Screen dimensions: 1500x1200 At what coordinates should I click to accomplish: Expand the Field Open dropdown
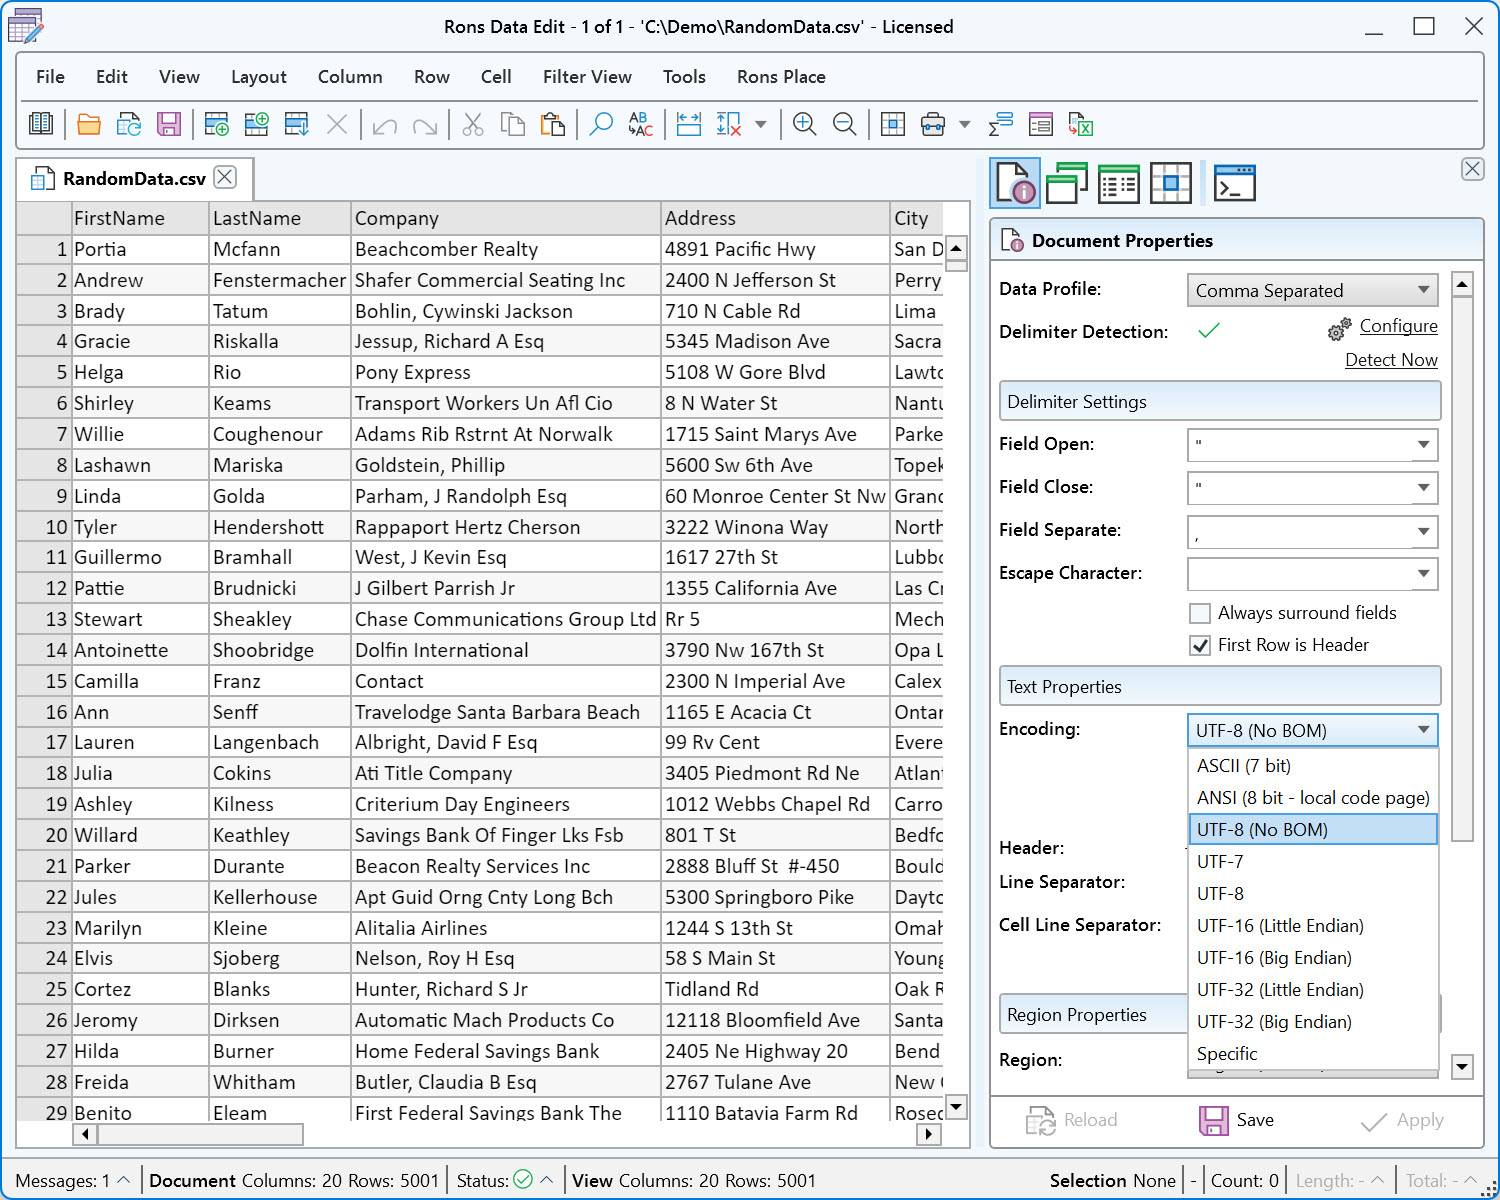1423,444
